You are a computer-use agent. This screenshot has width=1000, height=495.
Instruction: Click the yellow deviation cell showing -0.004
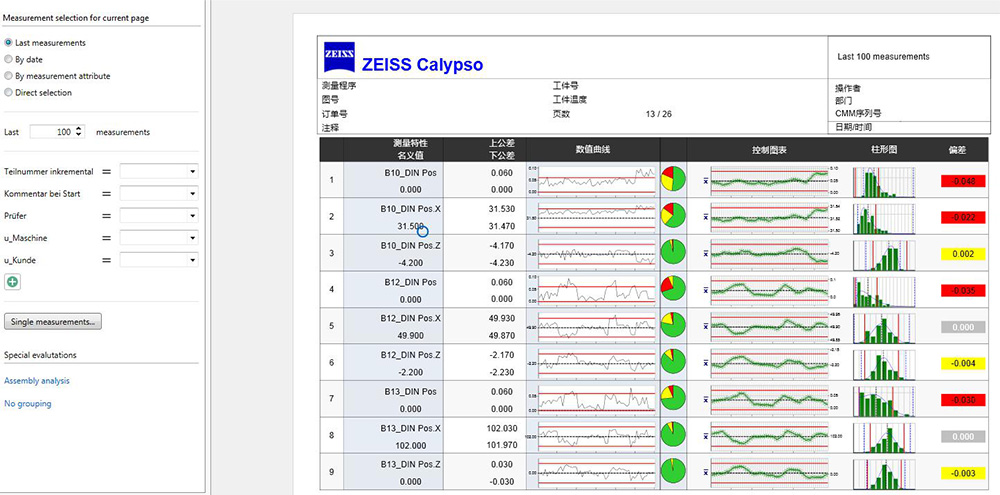point(962,363)
